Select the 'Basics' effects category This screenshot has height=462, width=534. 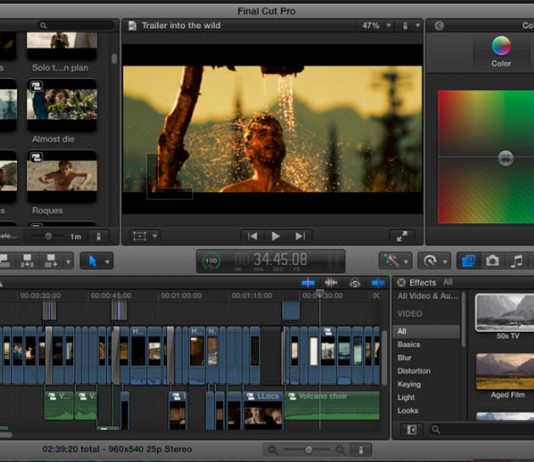[409, 345]
